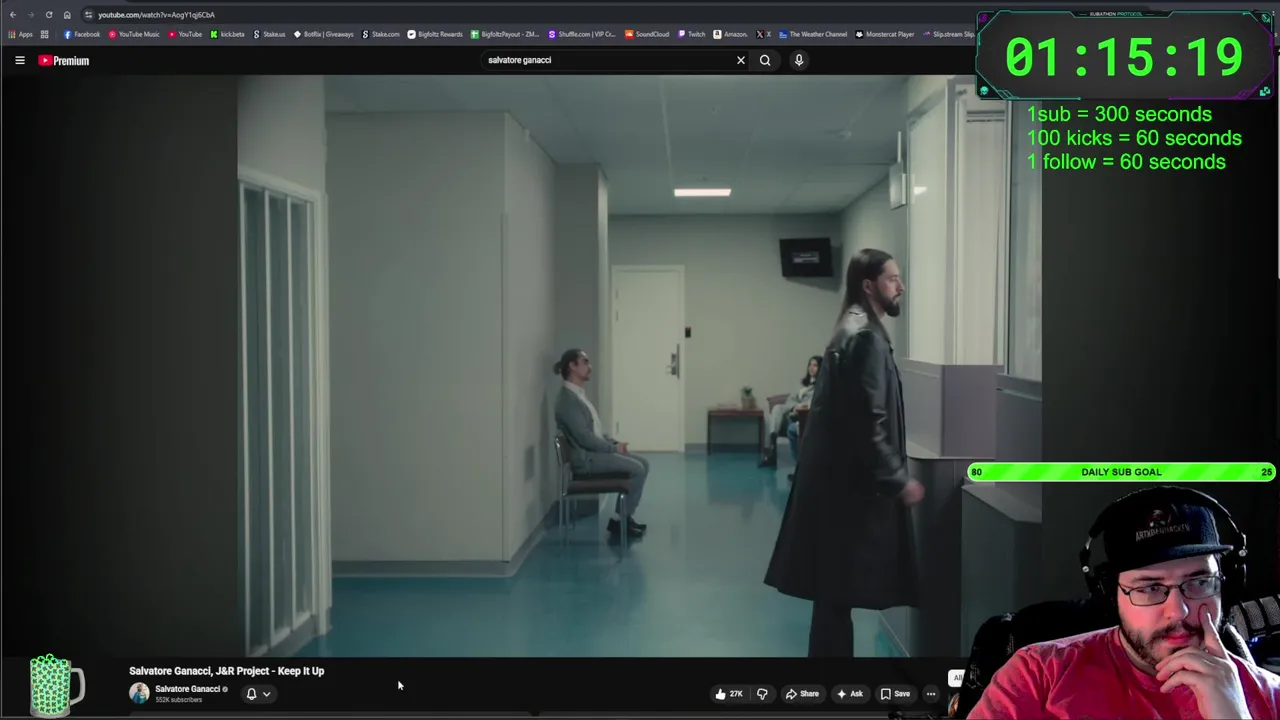Expand the notification options chevron
The image size is (1280, 720).
pyautogui.click(x=266, y=694)
